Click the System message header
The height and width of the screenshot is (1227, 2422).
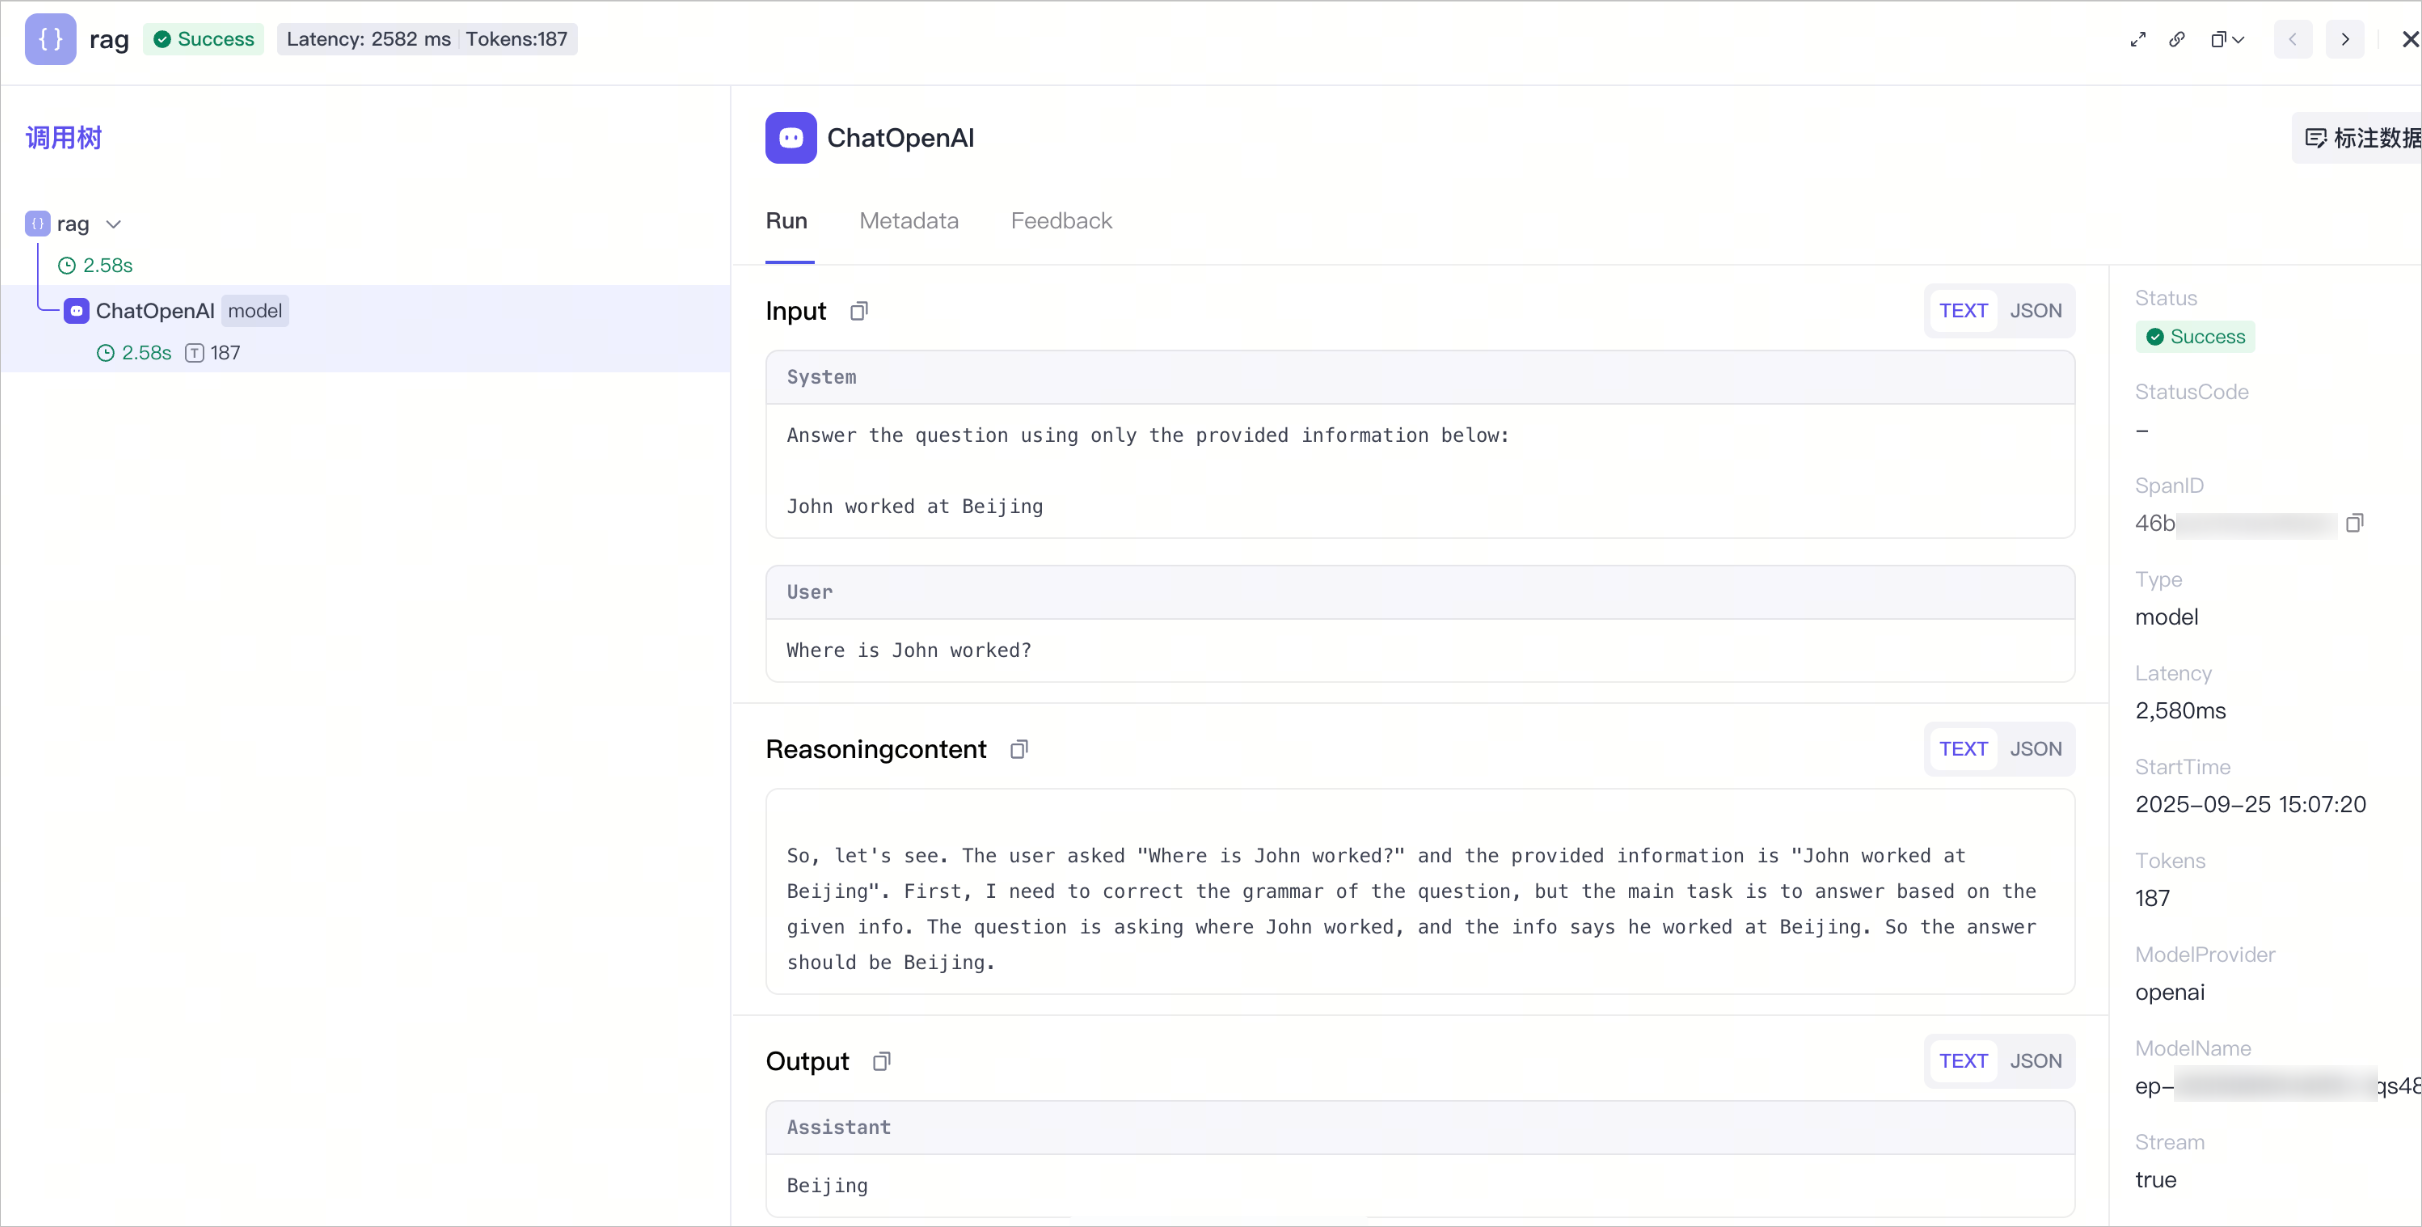[x=1420, y=377]
